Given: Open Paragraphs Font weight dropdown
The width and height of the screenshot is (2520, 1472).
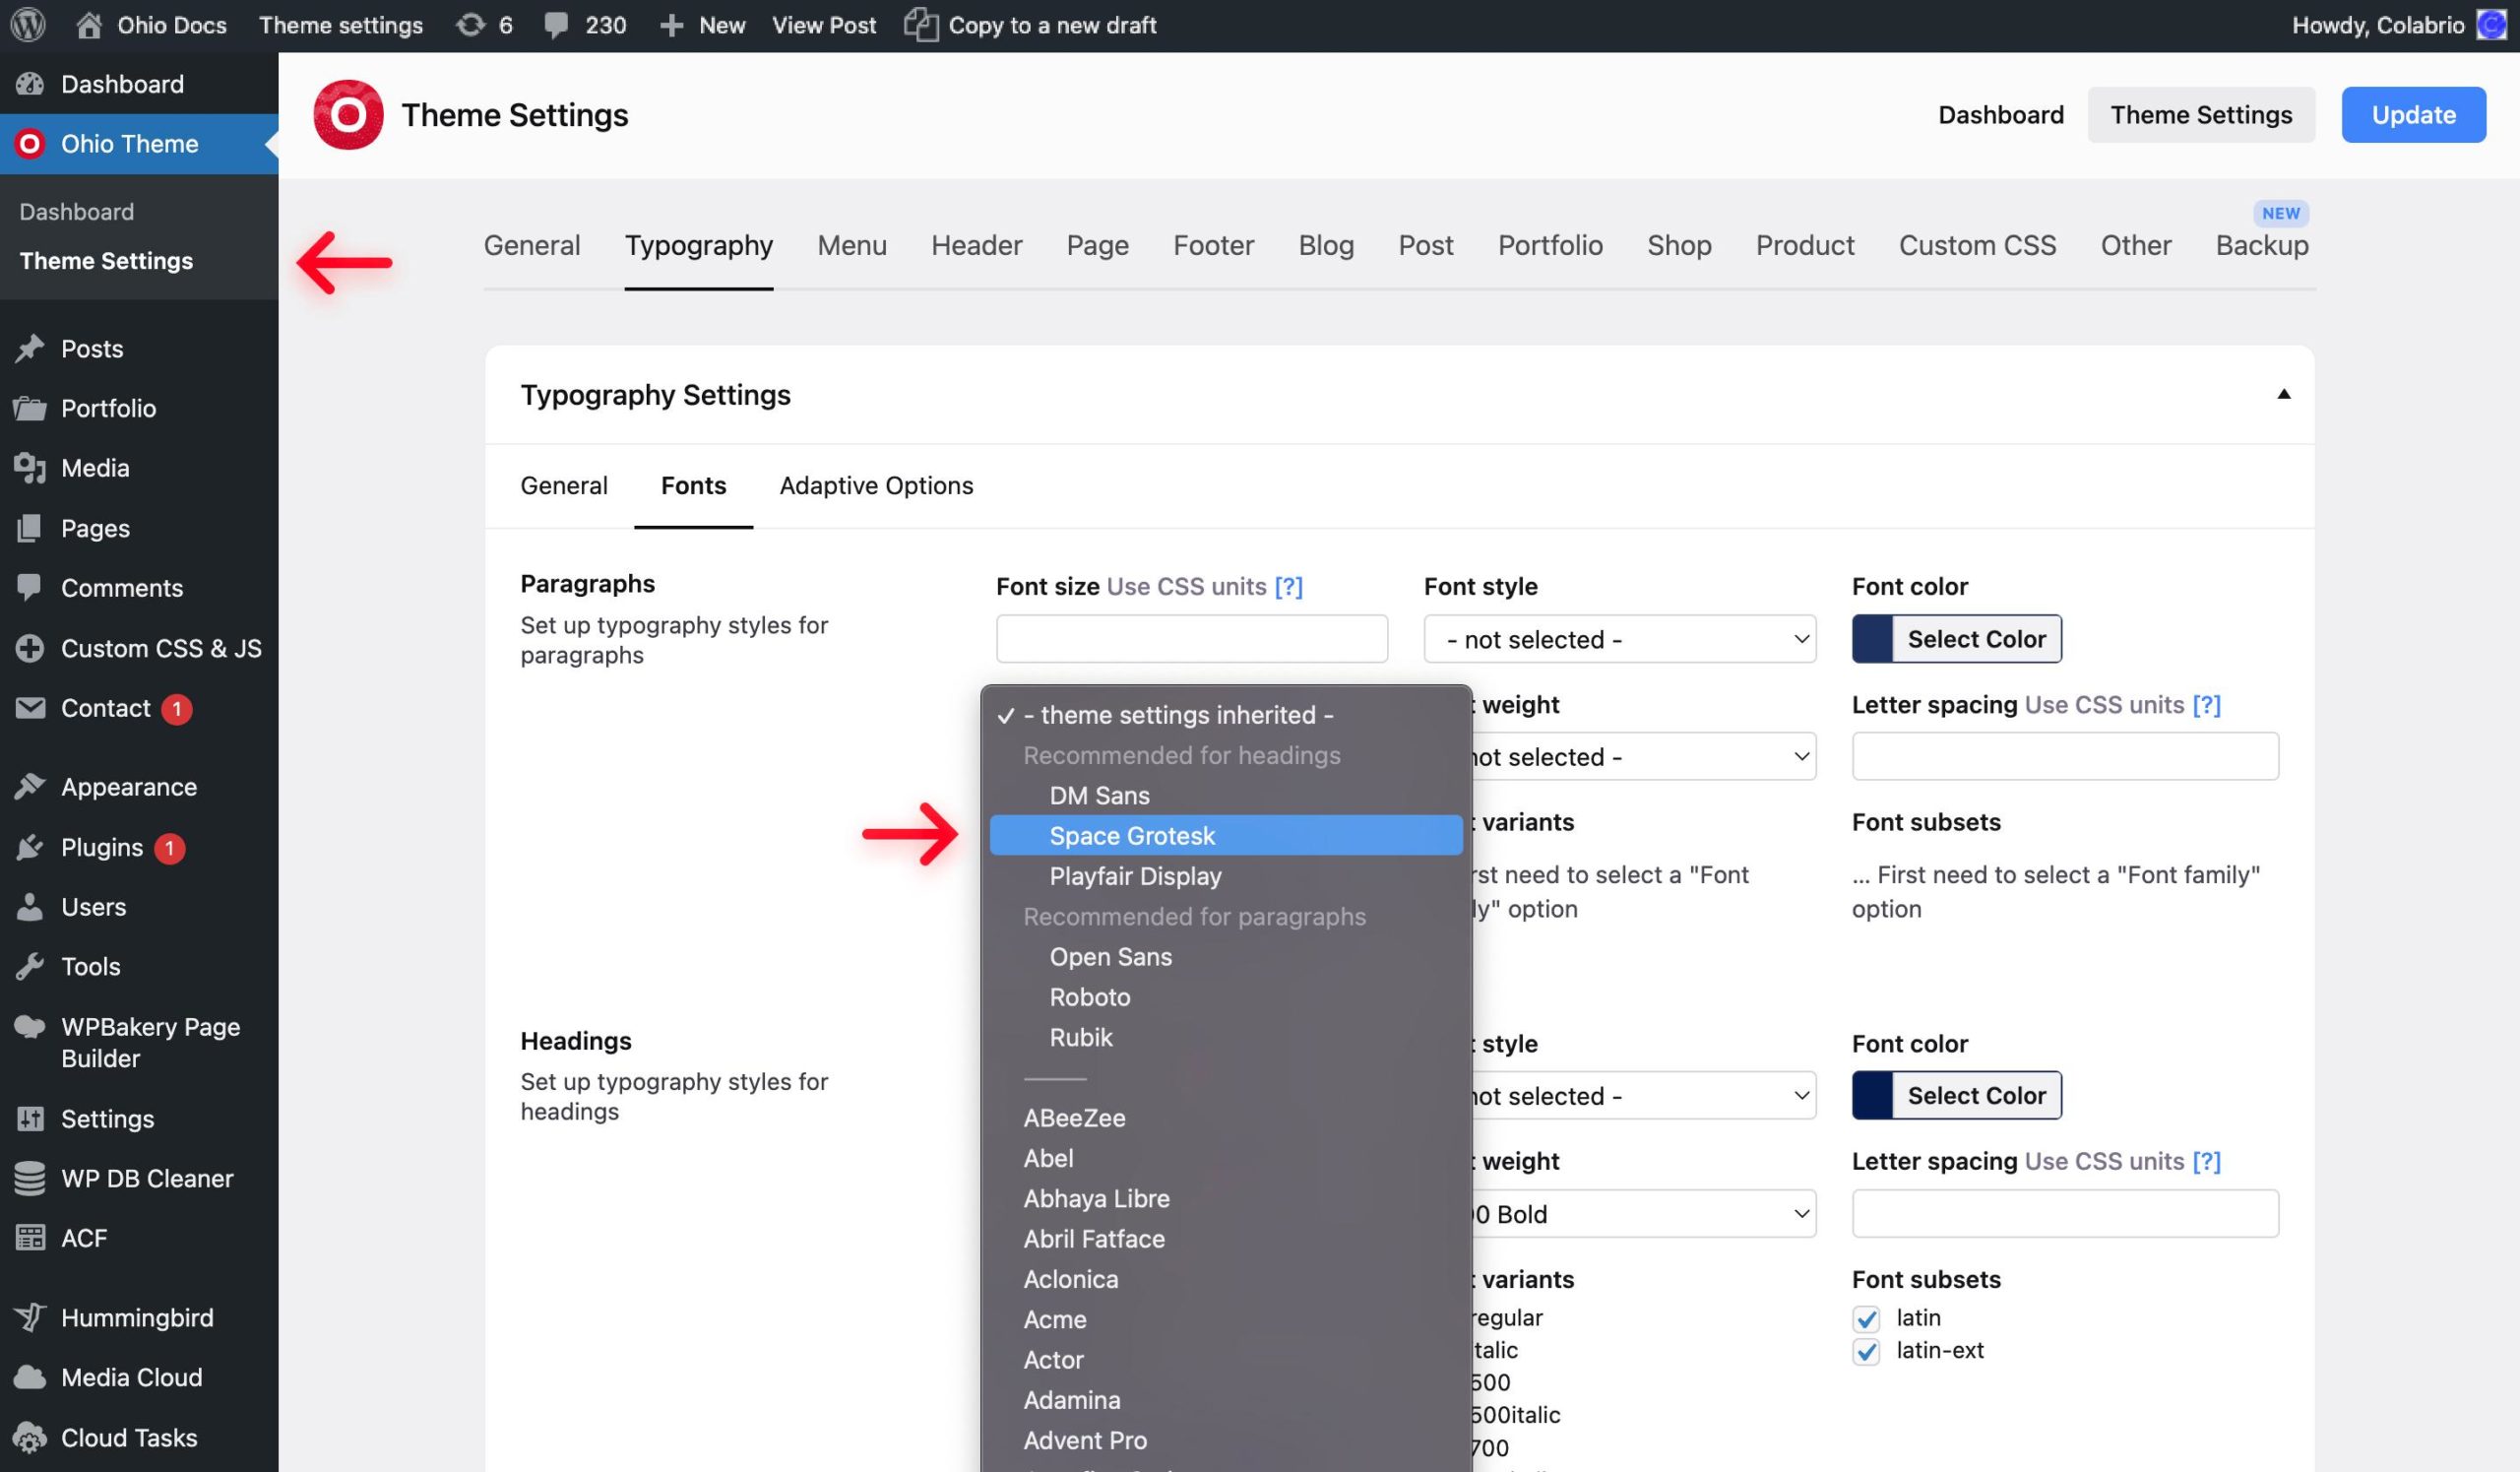Looking at the screenshot, I should (1644, 757).
